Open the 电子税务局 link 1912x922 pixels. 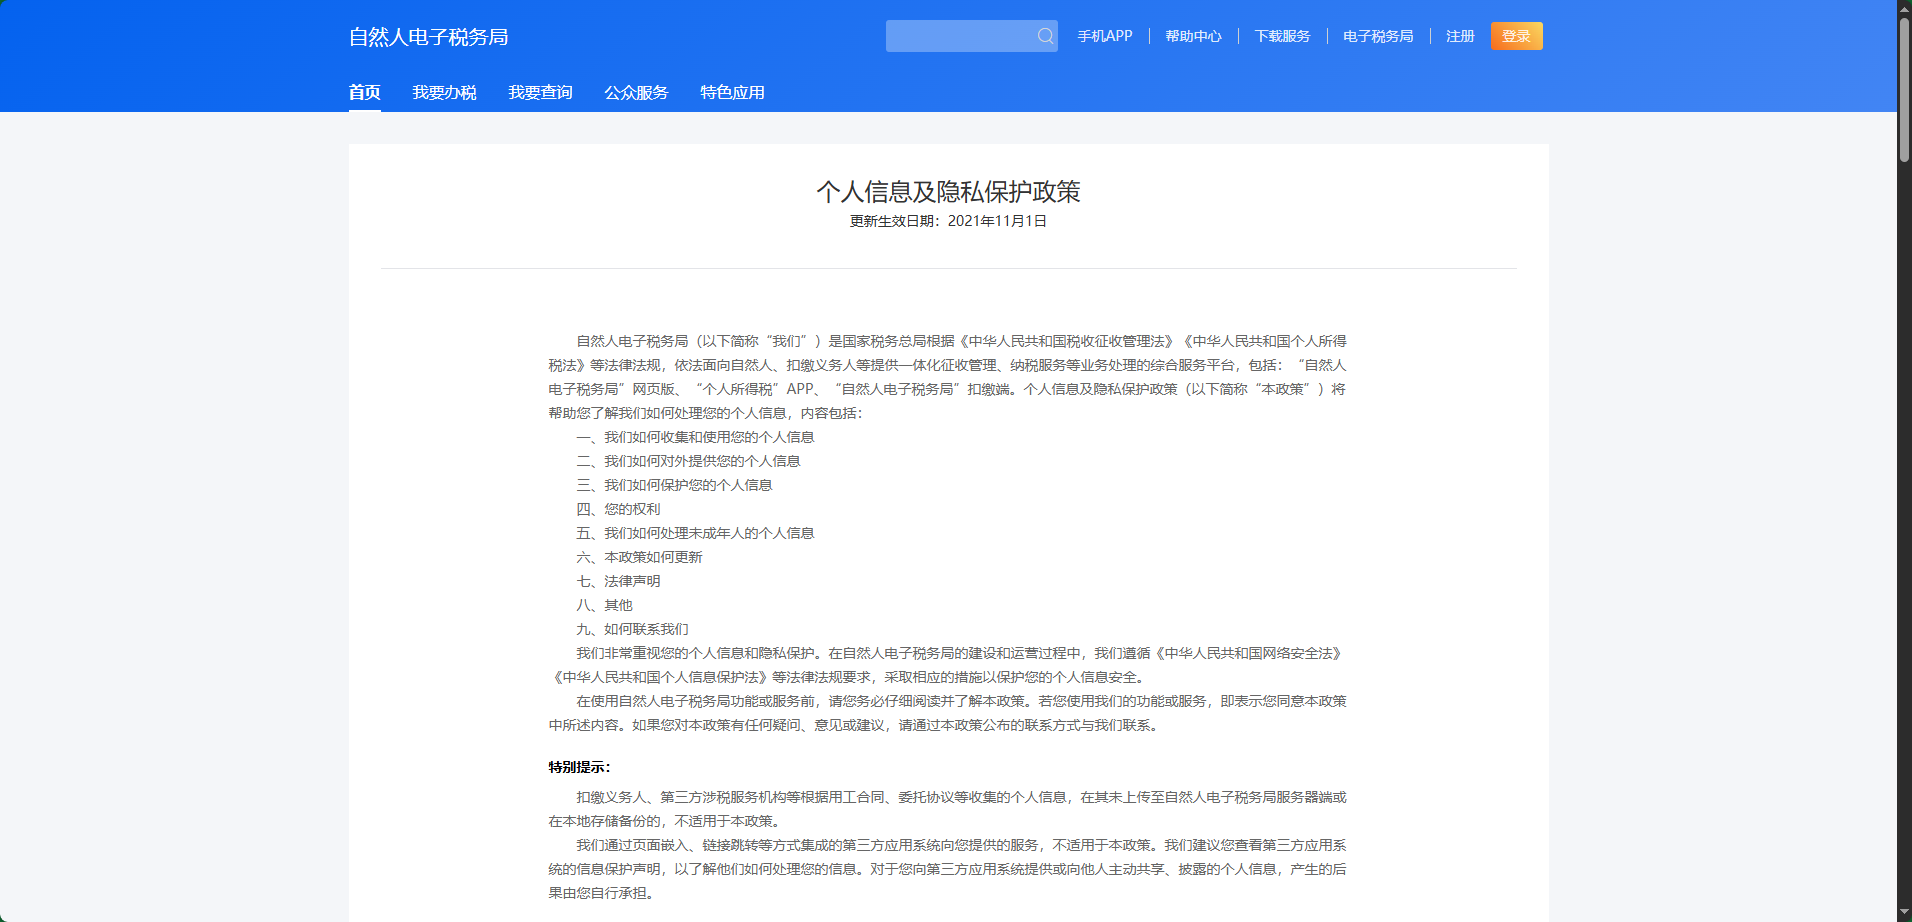tap(1377, 36)
